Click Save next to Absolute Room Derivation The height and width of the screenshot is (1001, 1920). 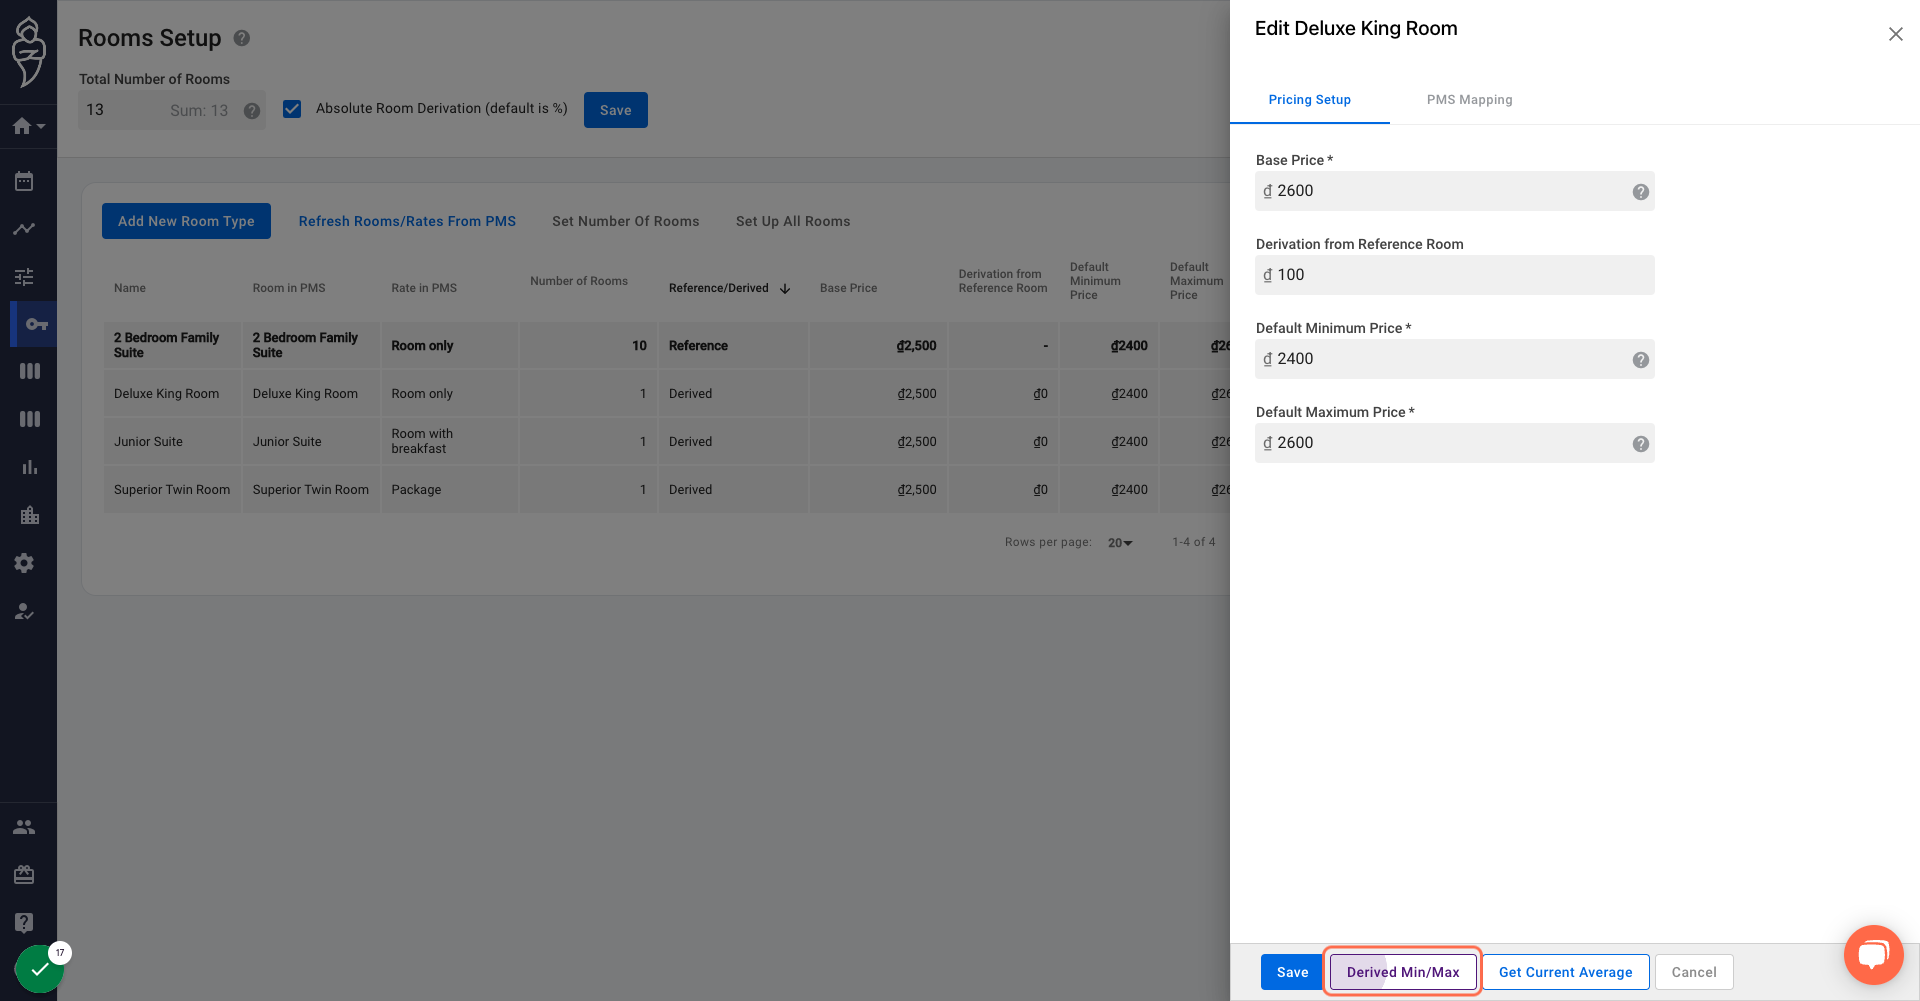pyautogui.click(x=616, y=110)
